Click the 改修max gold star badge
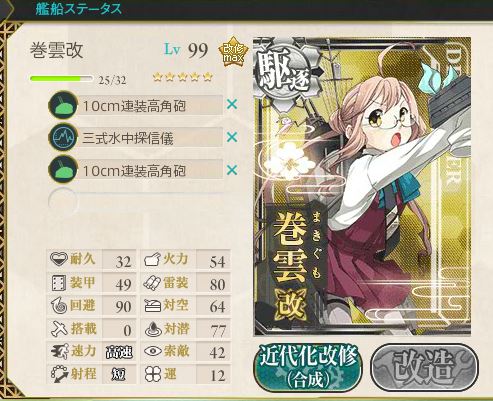 point(233,52)
